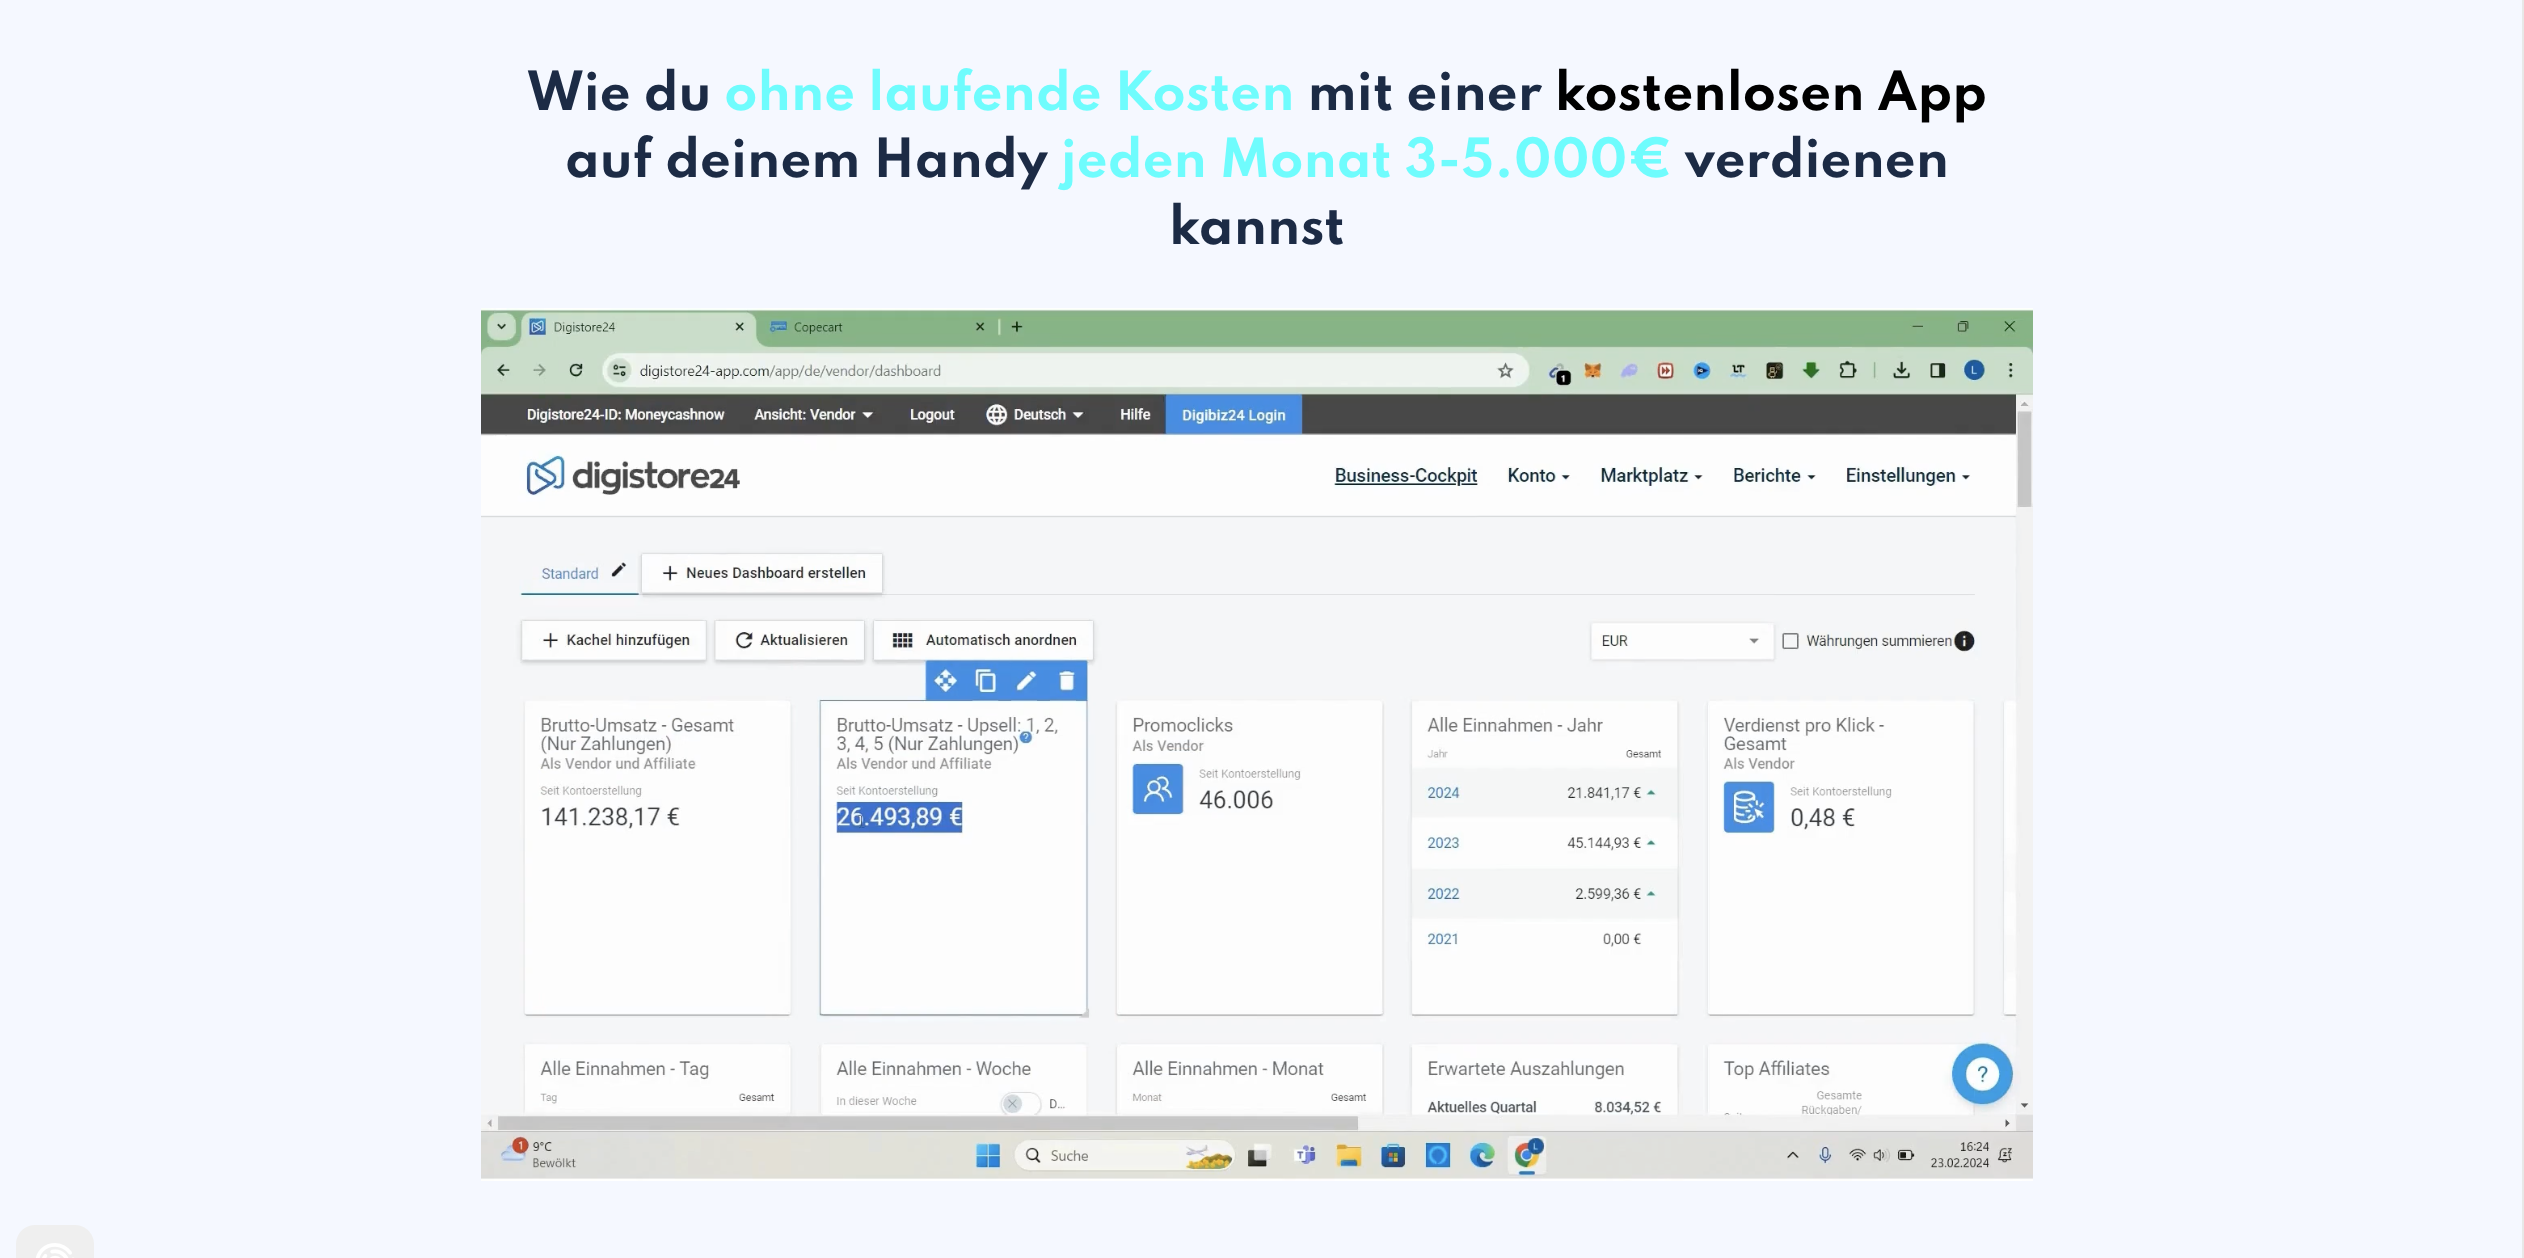Open the Windows Start menu
Image resolution: width=2524 pixels, height=1258 pixels.
coord(988,1156)
